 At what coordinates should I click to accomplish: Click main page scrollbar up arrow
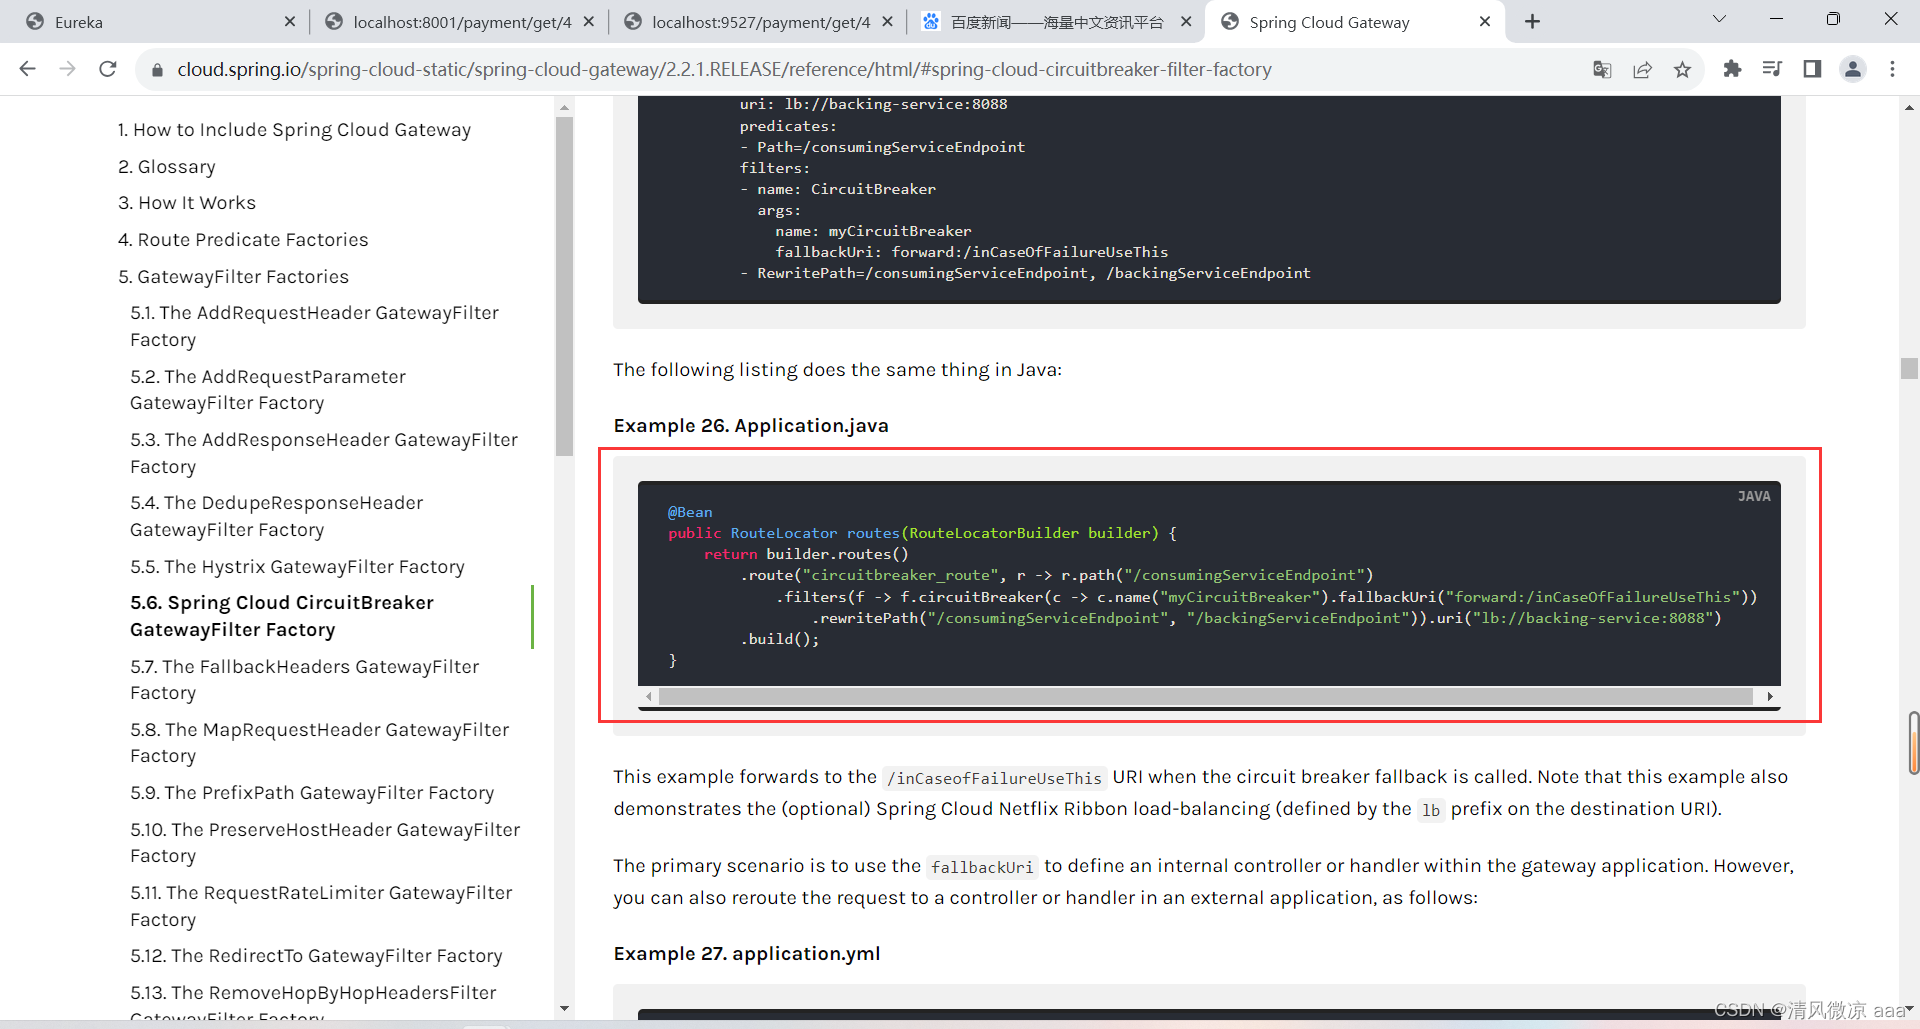[1909, 107]
